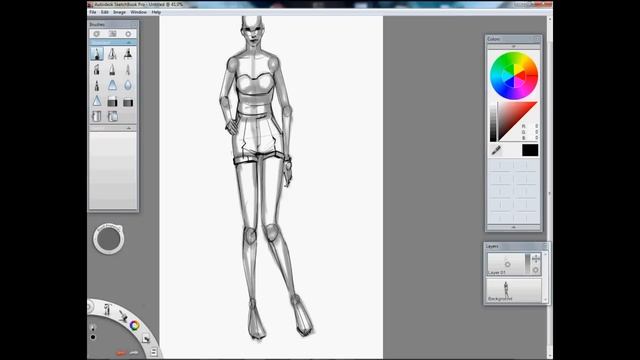Click the edit tools icon on the lagoon
640x360 pixels.
146,339
